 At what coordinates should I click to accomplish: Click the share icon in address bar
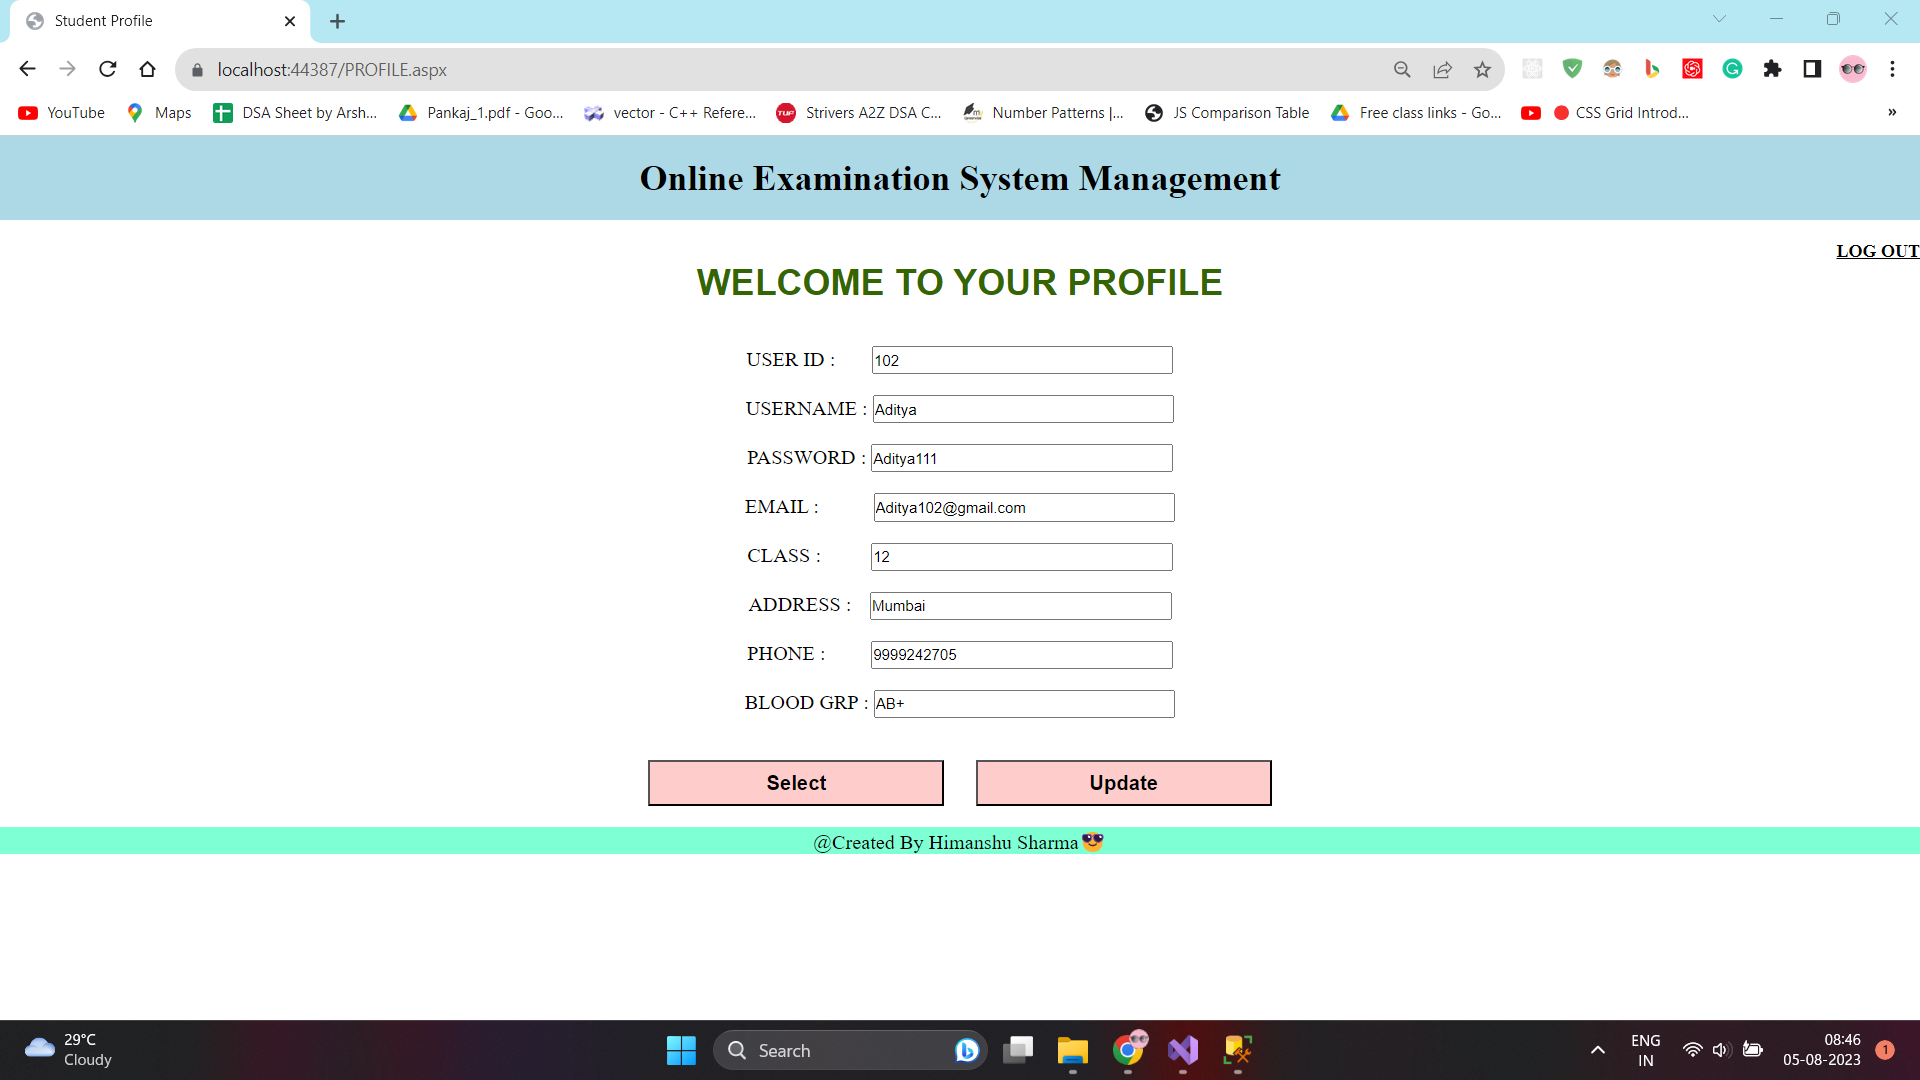pyautogui.click(x=1442, y=69)
